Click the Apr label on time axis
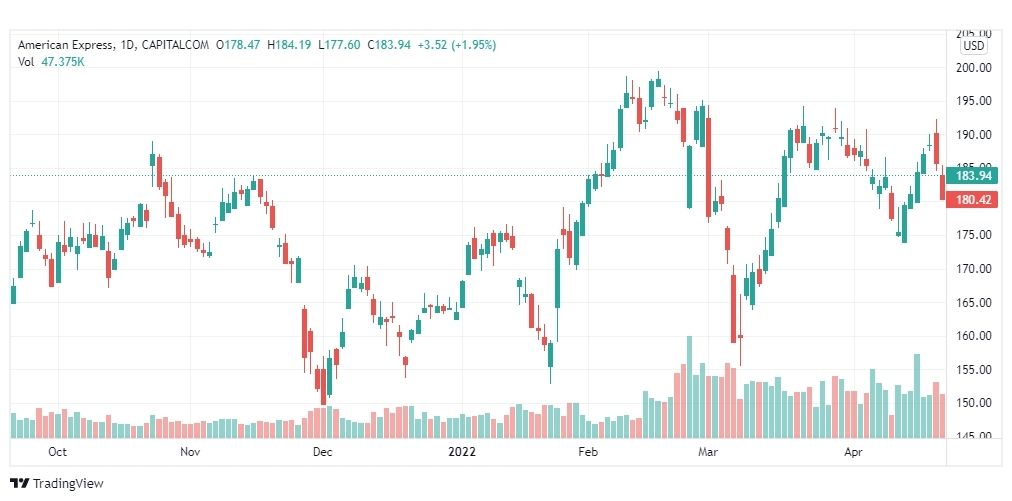The height and width of the screenshot is (501, 1012). pyautogui.click(x=853, y=452)
